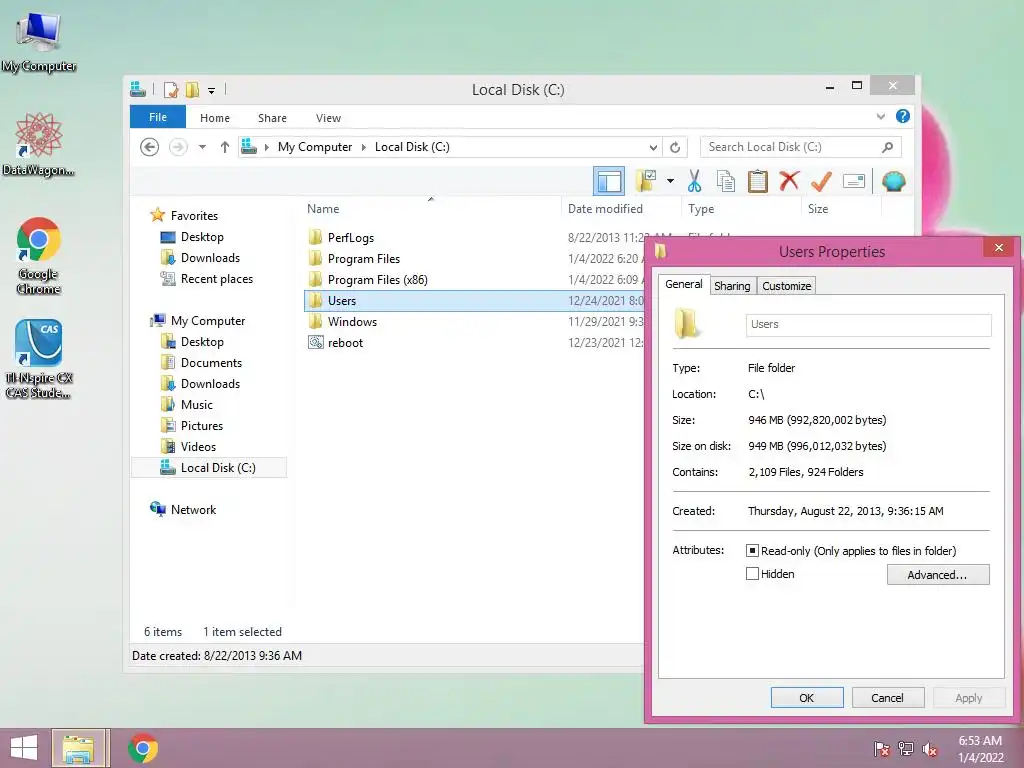Click the Action Center flag tray icon
This screenshot has height=768, width=1024.
pos(881,749)
